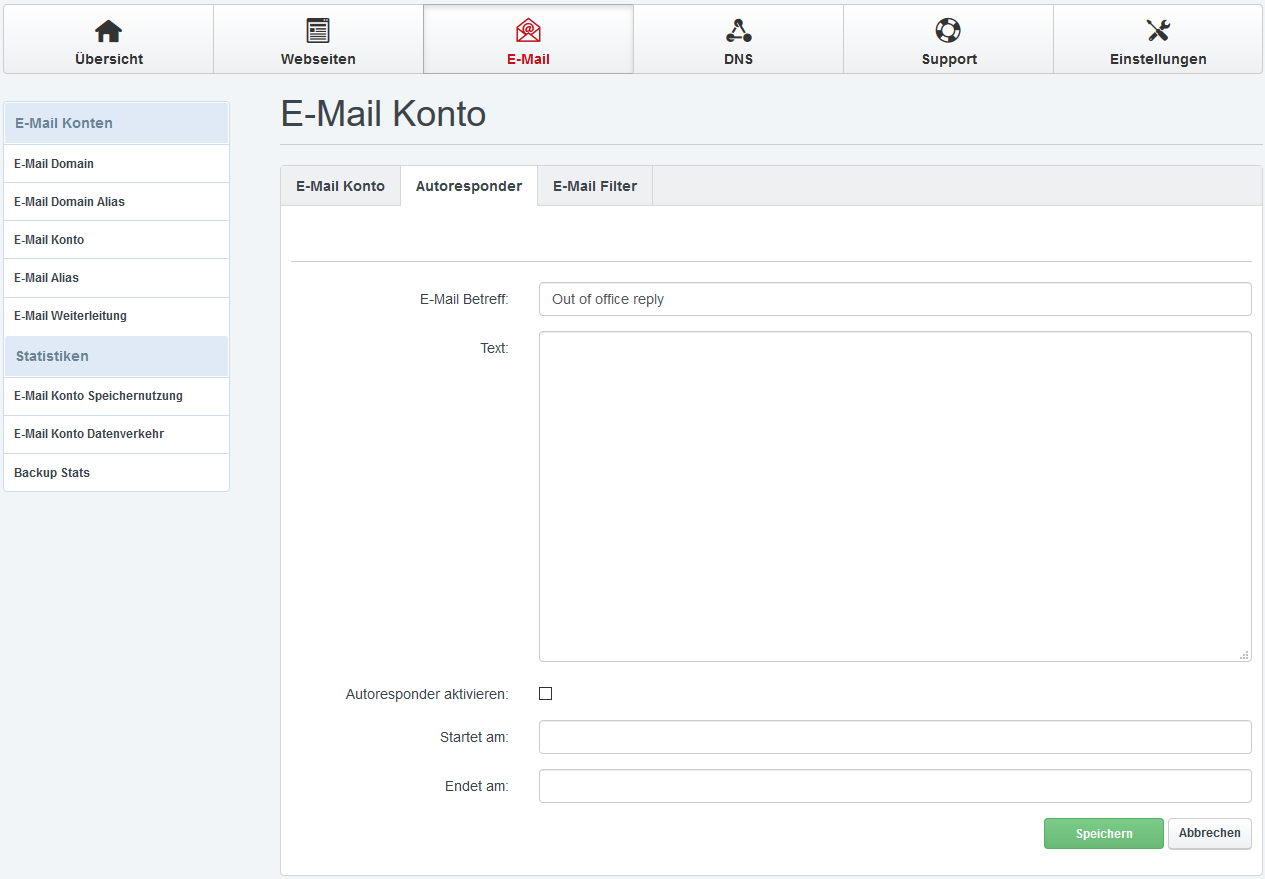The height and width of the screenshot is (879, 1265).
Task: Click the Startet am date field
Action: click(x=895, y=737)
